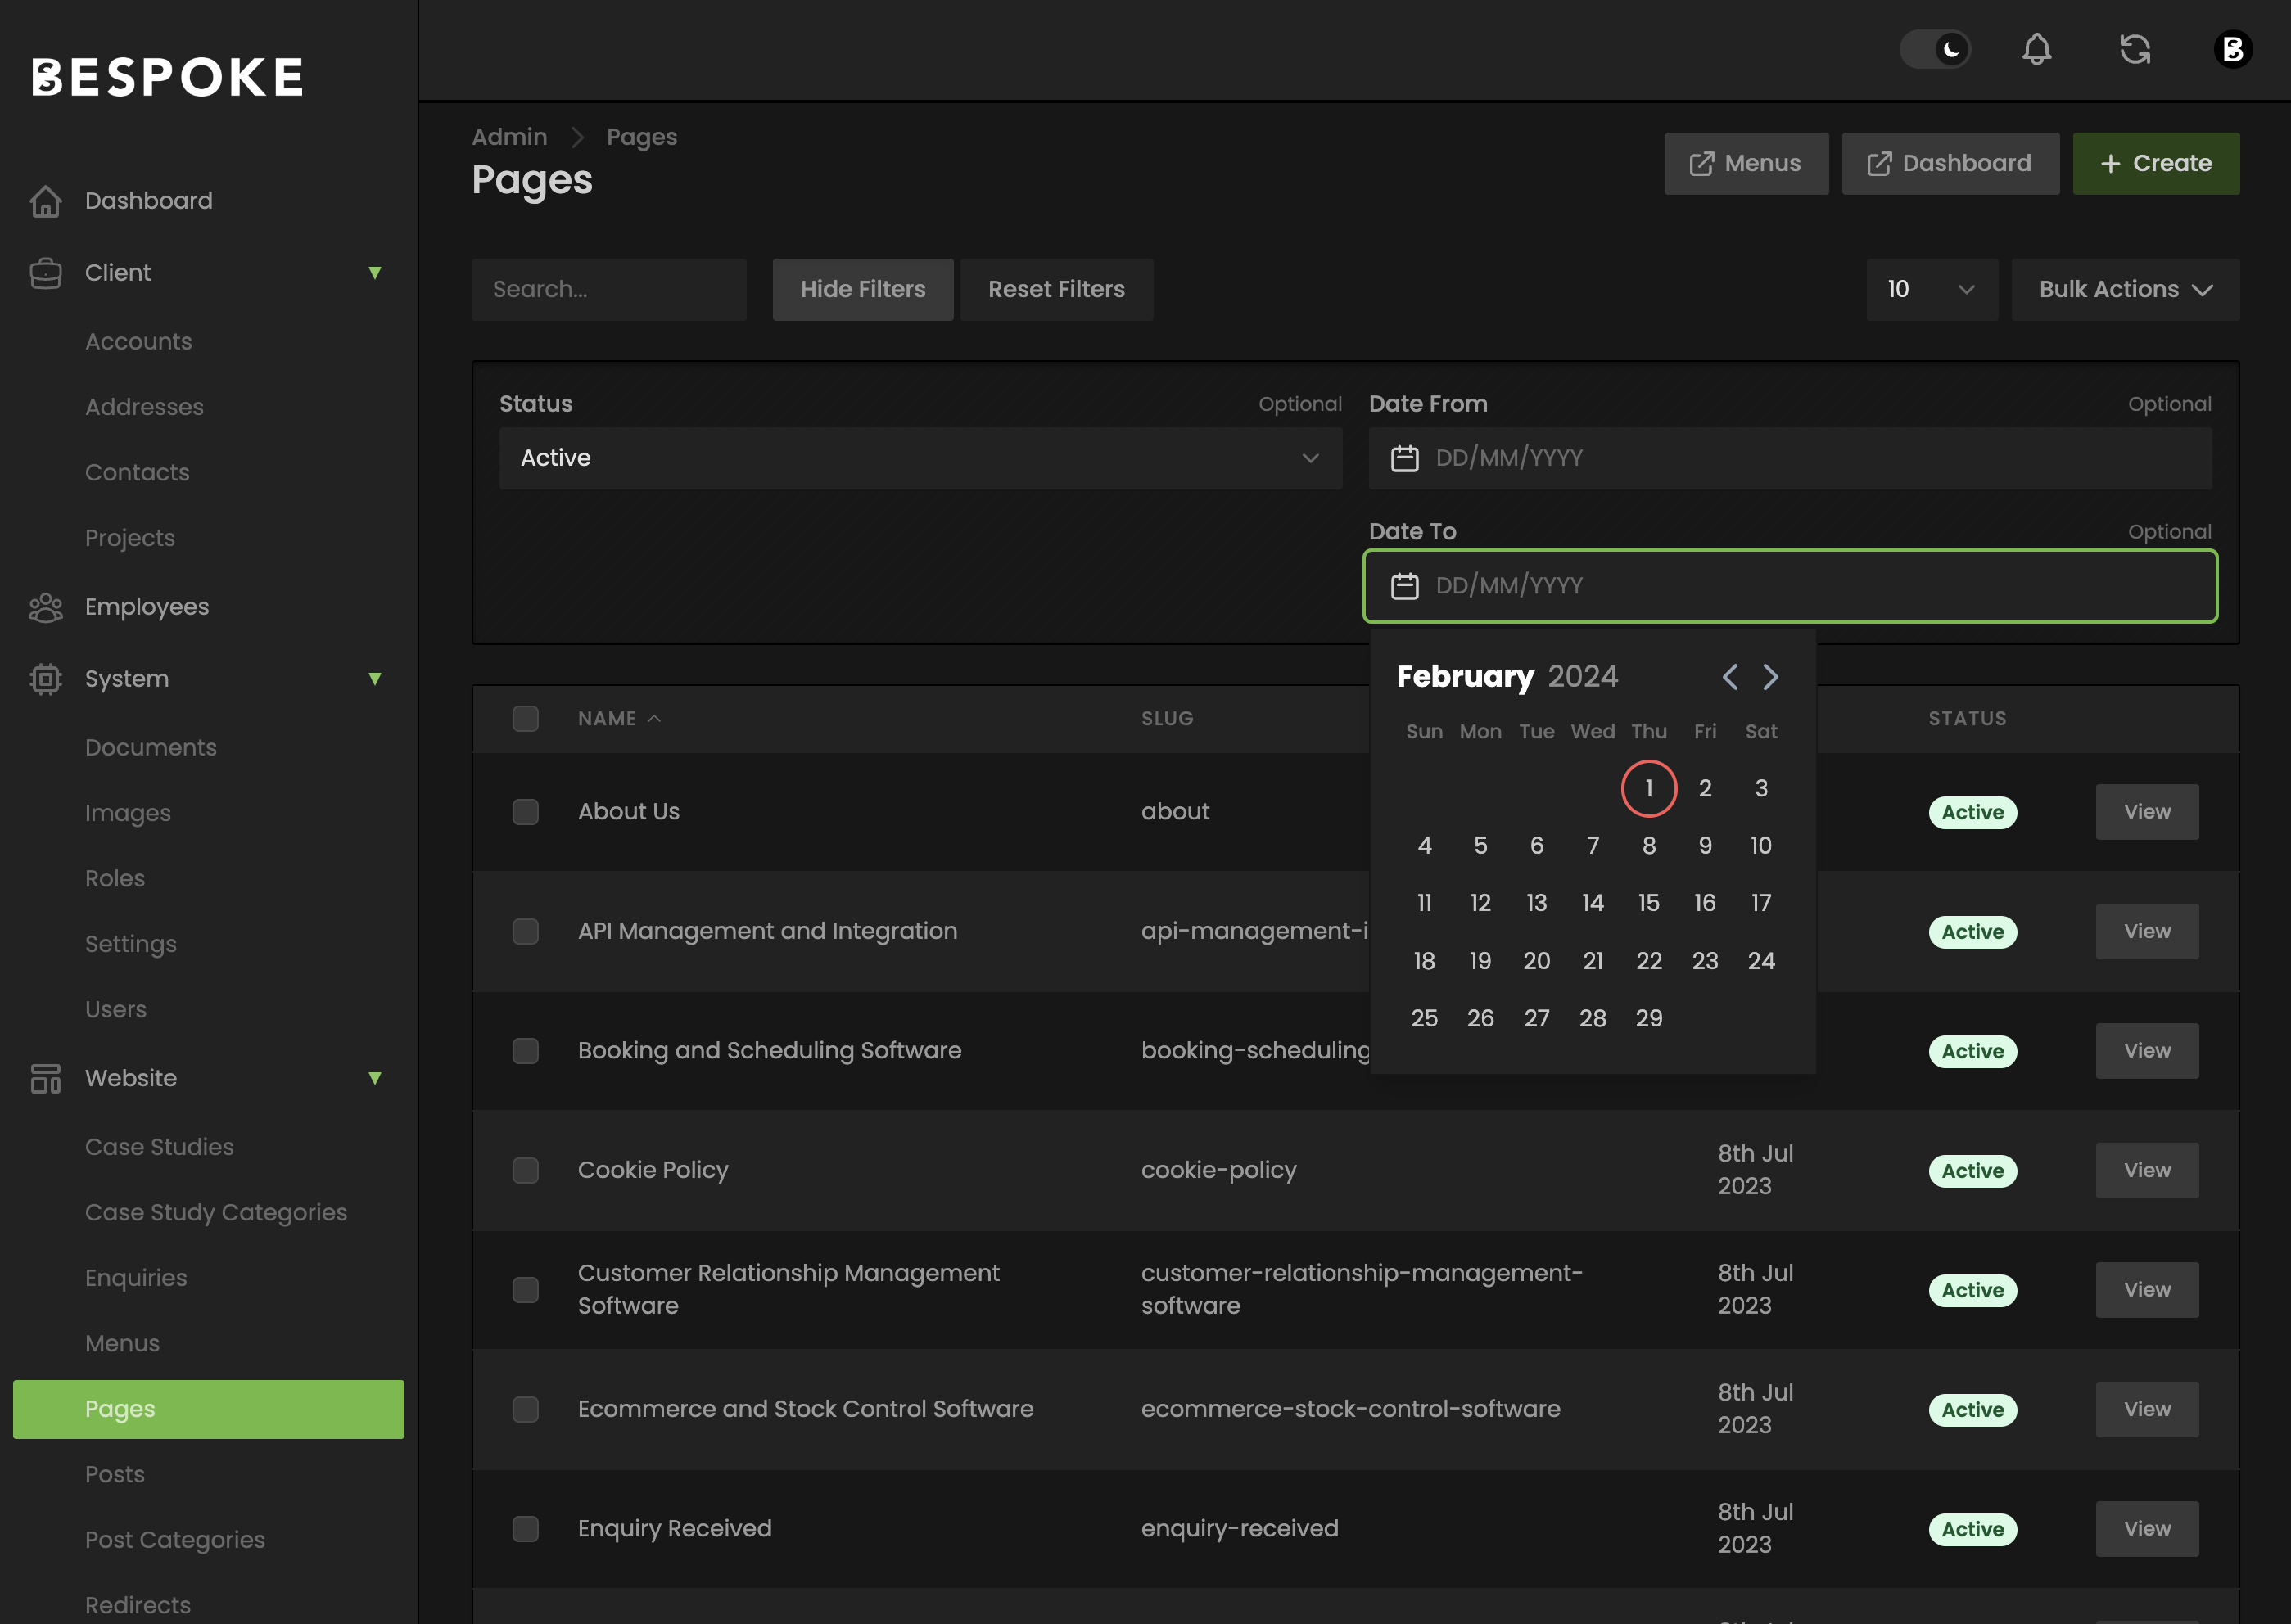Click the Employees people icon
2291x1624 pixels.
pos(46,607)
